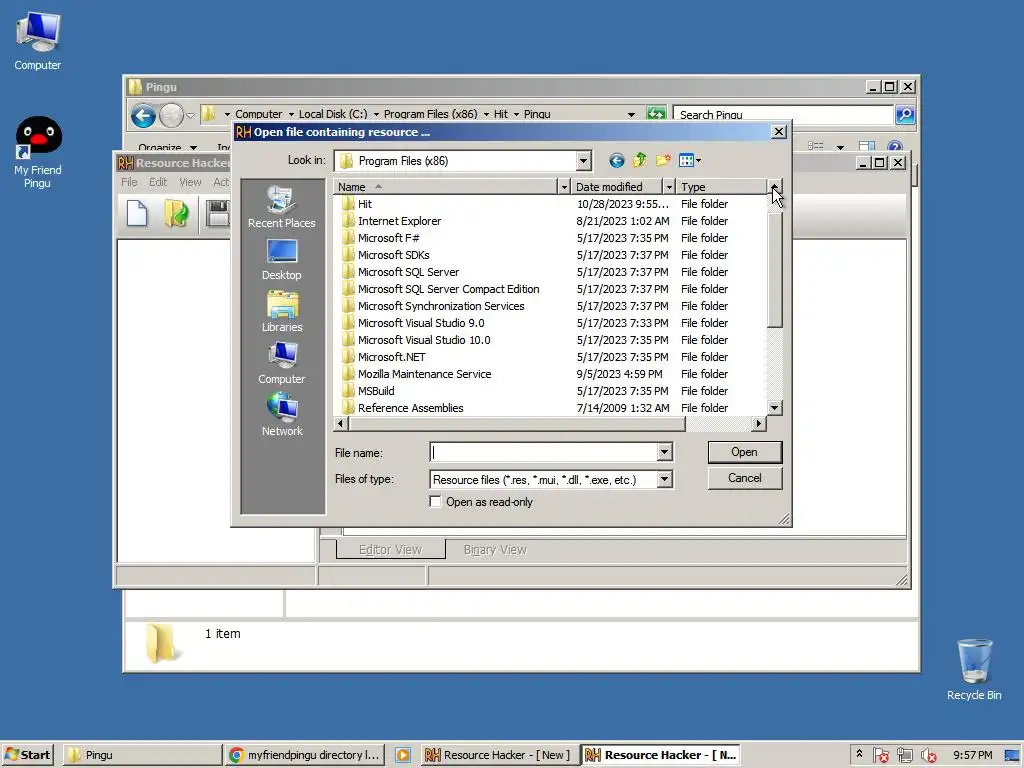Select the Recycle Bin desktop icon
This screenshot has width=1024, height=768.
(974, 670)
